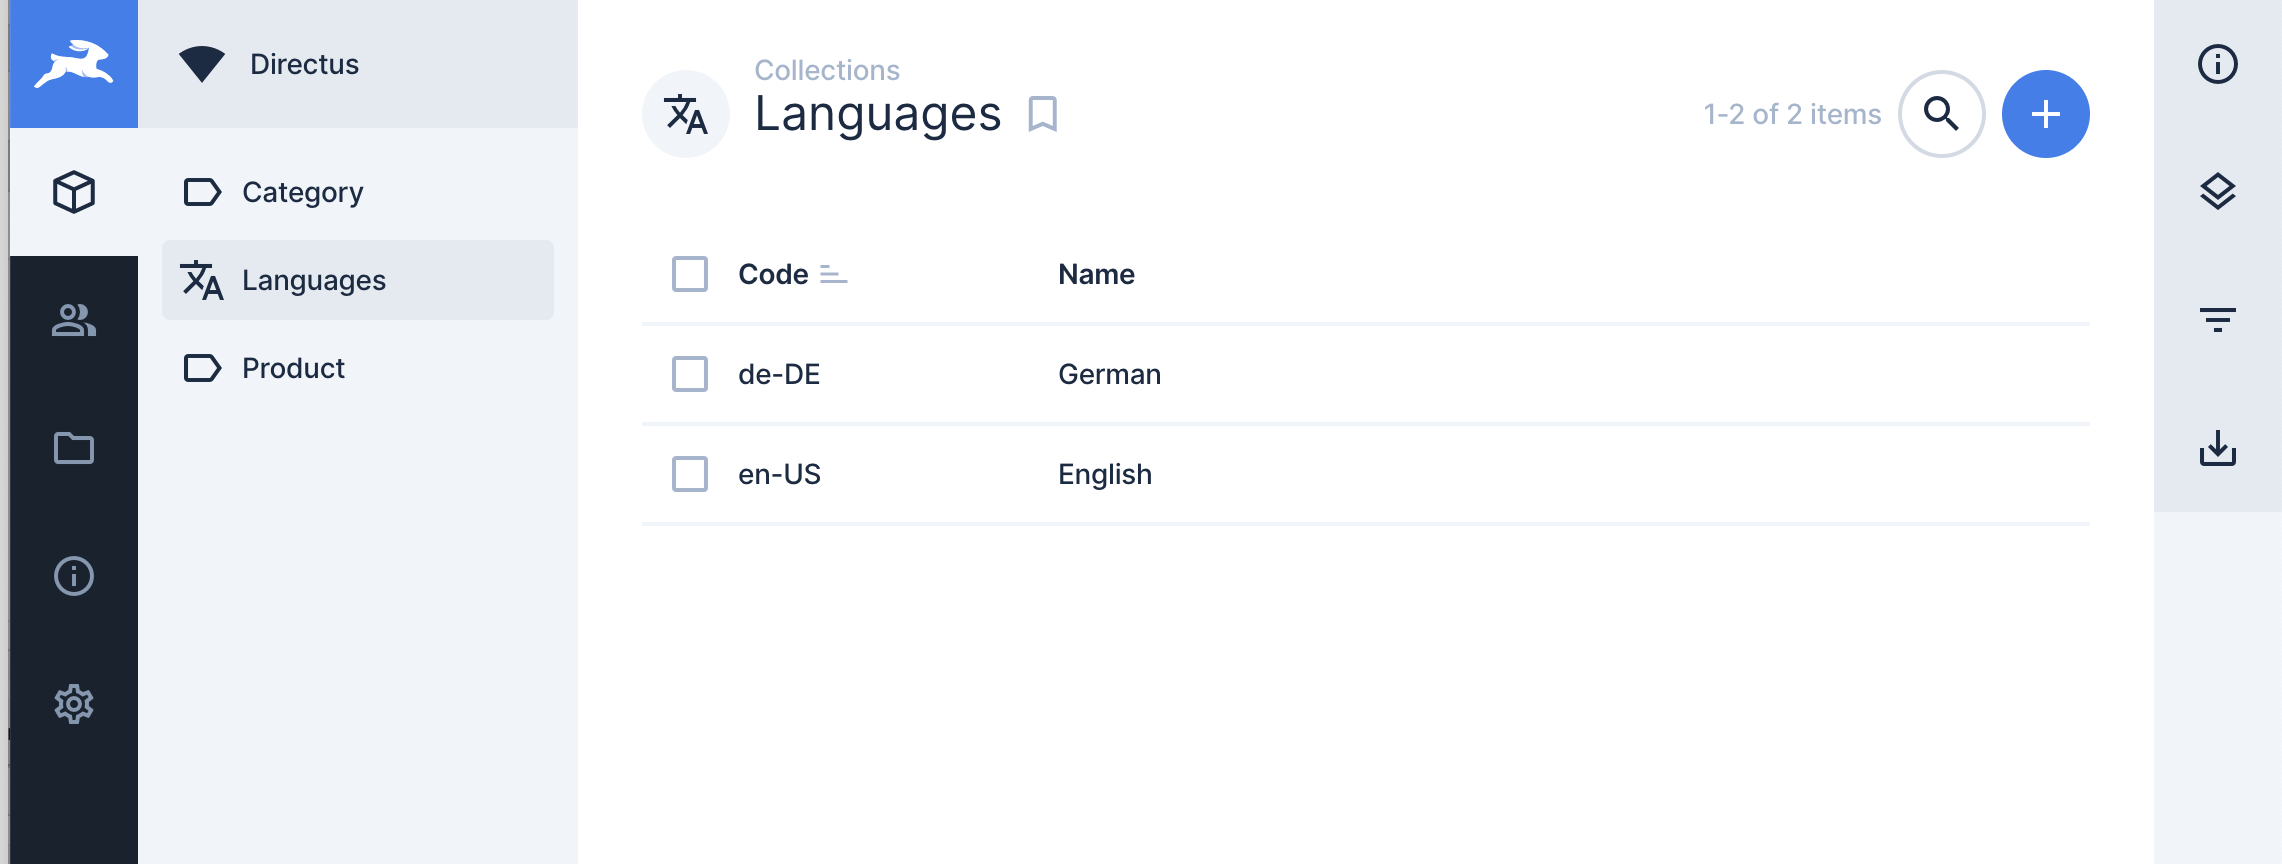Go to Collections breadcrumb link
The height and width of the screenshot is (864, 2282).
click(827, 70)
